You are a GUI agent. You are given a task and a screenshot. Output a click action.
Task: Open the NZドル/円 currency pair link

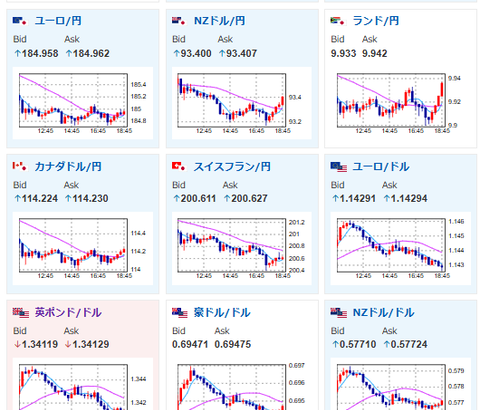[x=220, y=21]
